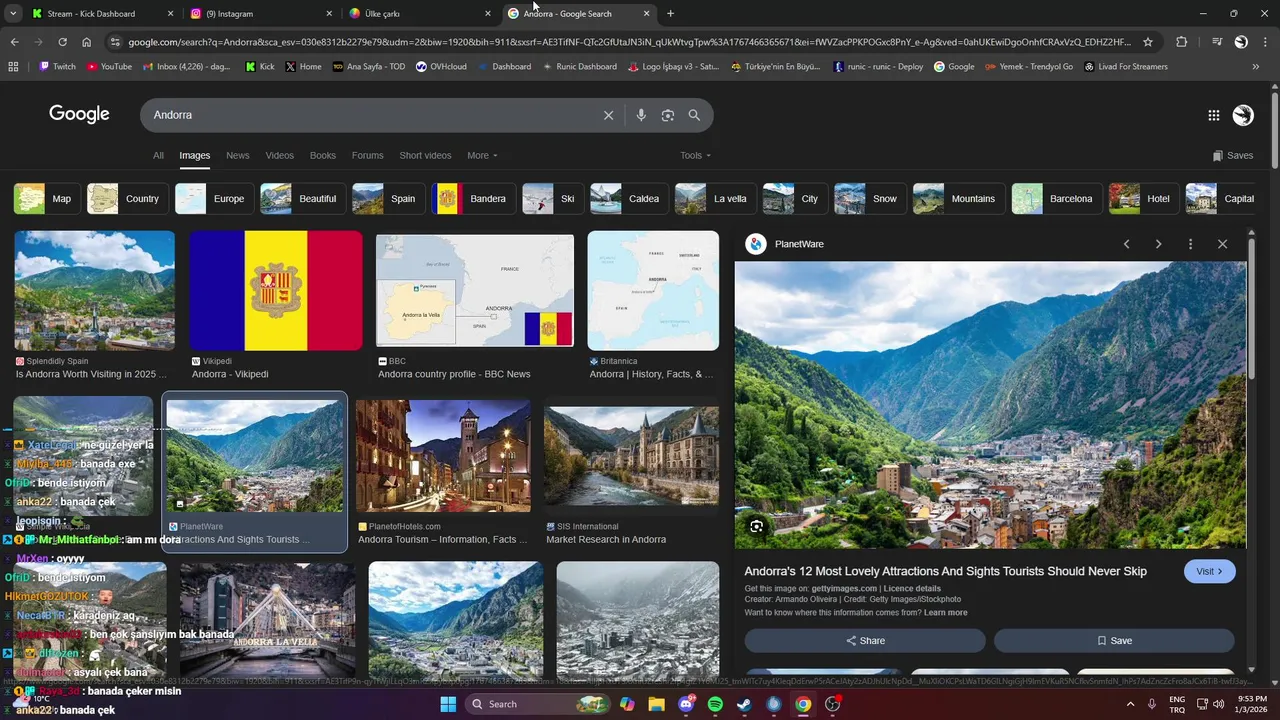The width and height of the screenshot is (1280, 720).
Task: Open Twitch bookmark
Action: [57, 67]
